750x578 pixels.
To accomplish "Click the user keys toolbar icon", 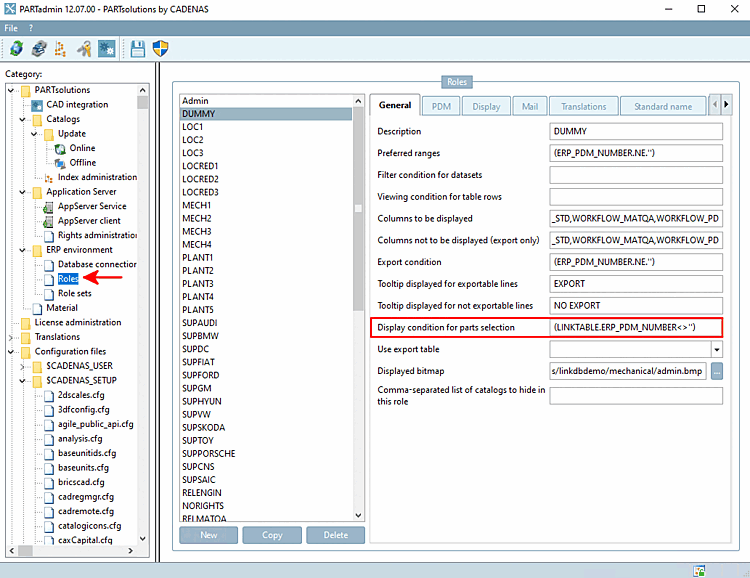I will [x=84, y=48].
